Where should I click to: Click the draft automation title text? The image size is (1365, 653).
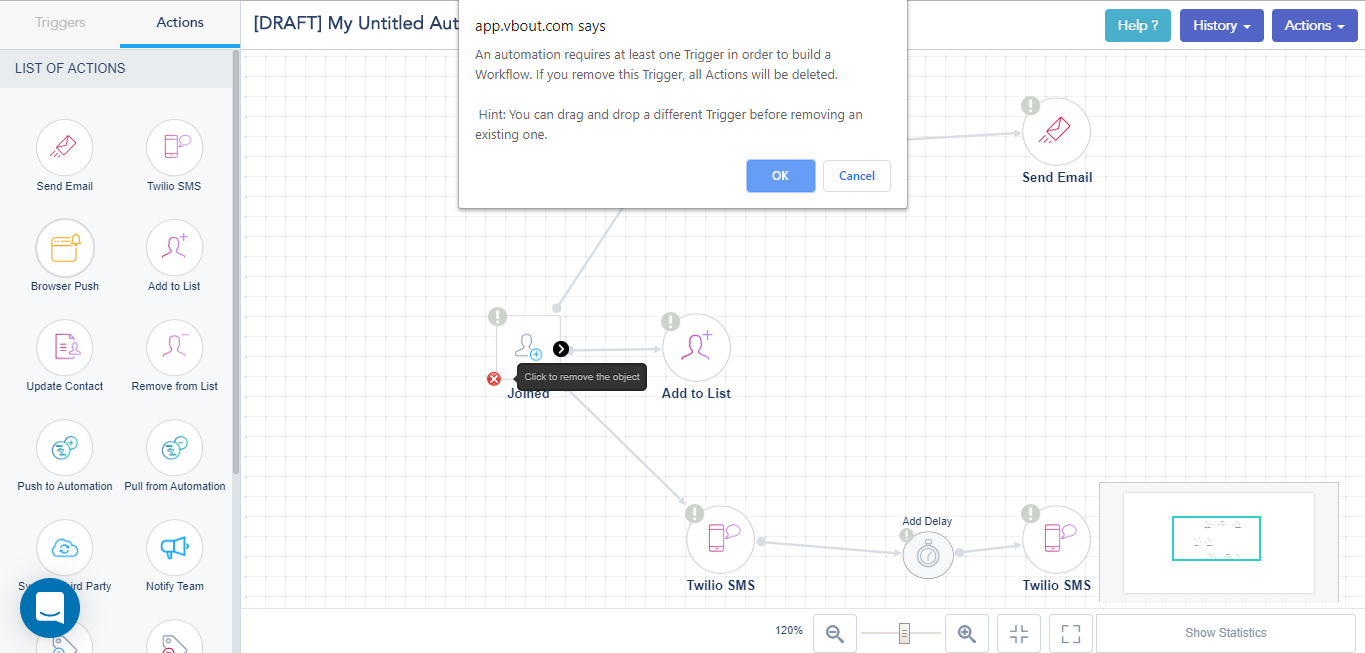click(x=356, y=23)
